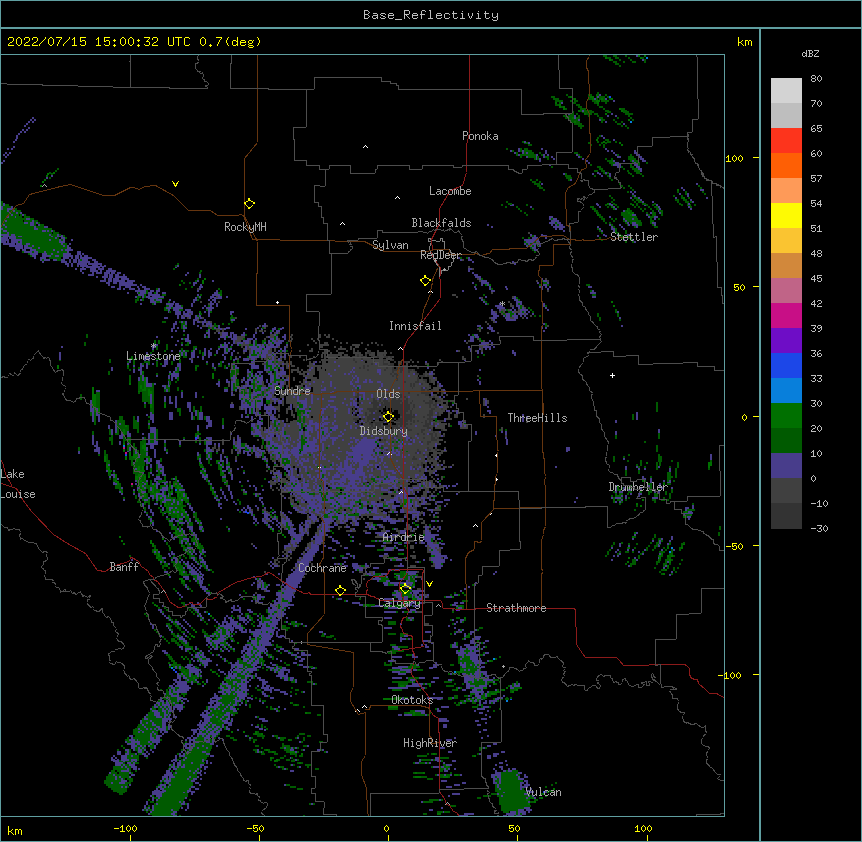Select the Strathmore label
This screenshot has height=842, width=862.
[516, 608]
